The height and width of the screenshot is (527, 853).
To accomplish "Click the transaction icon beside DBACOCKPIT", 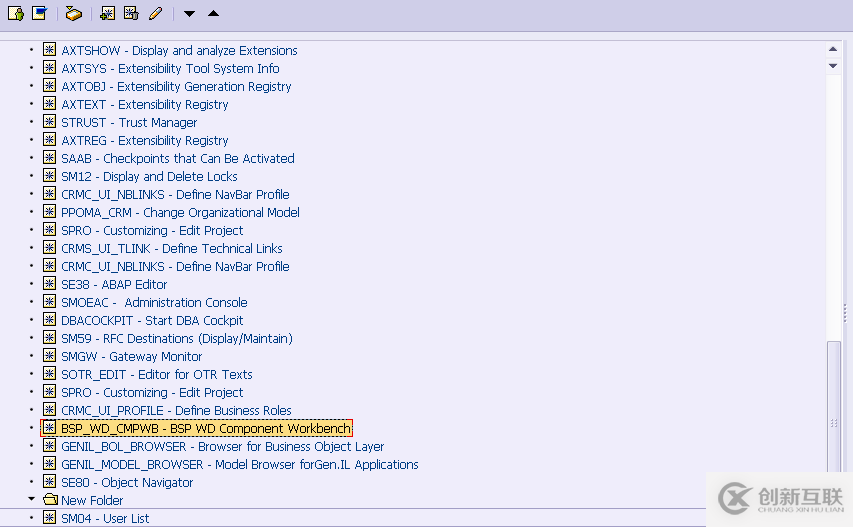I will pyautogui.click(x=50, y=319).
